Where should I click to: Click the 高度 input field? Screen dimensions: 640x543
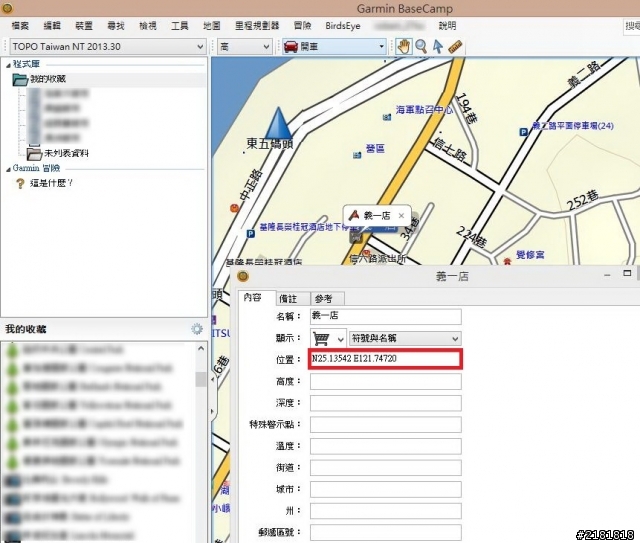click(386, 381)
